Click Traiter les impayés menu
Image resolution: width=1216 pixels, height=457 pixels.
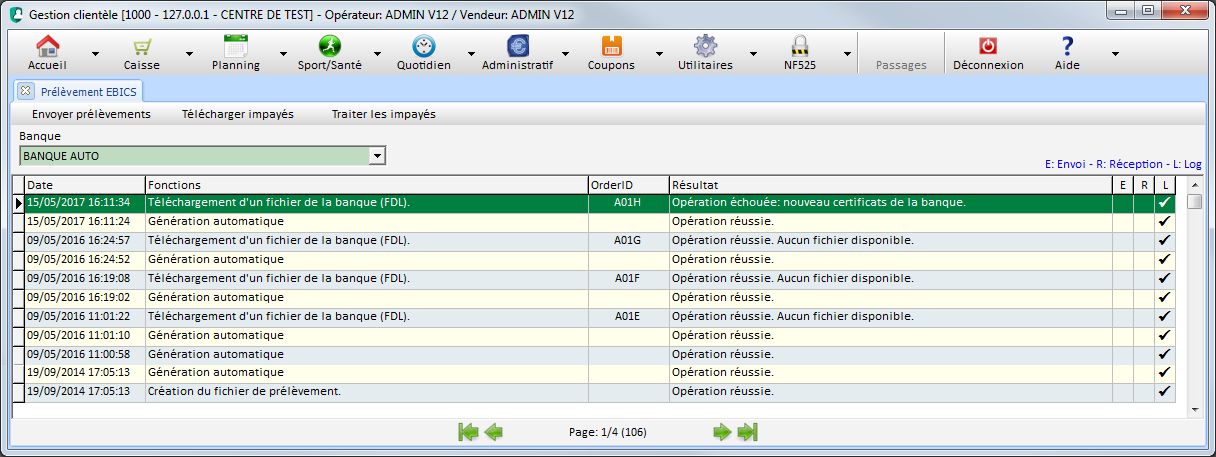point(383,114)
